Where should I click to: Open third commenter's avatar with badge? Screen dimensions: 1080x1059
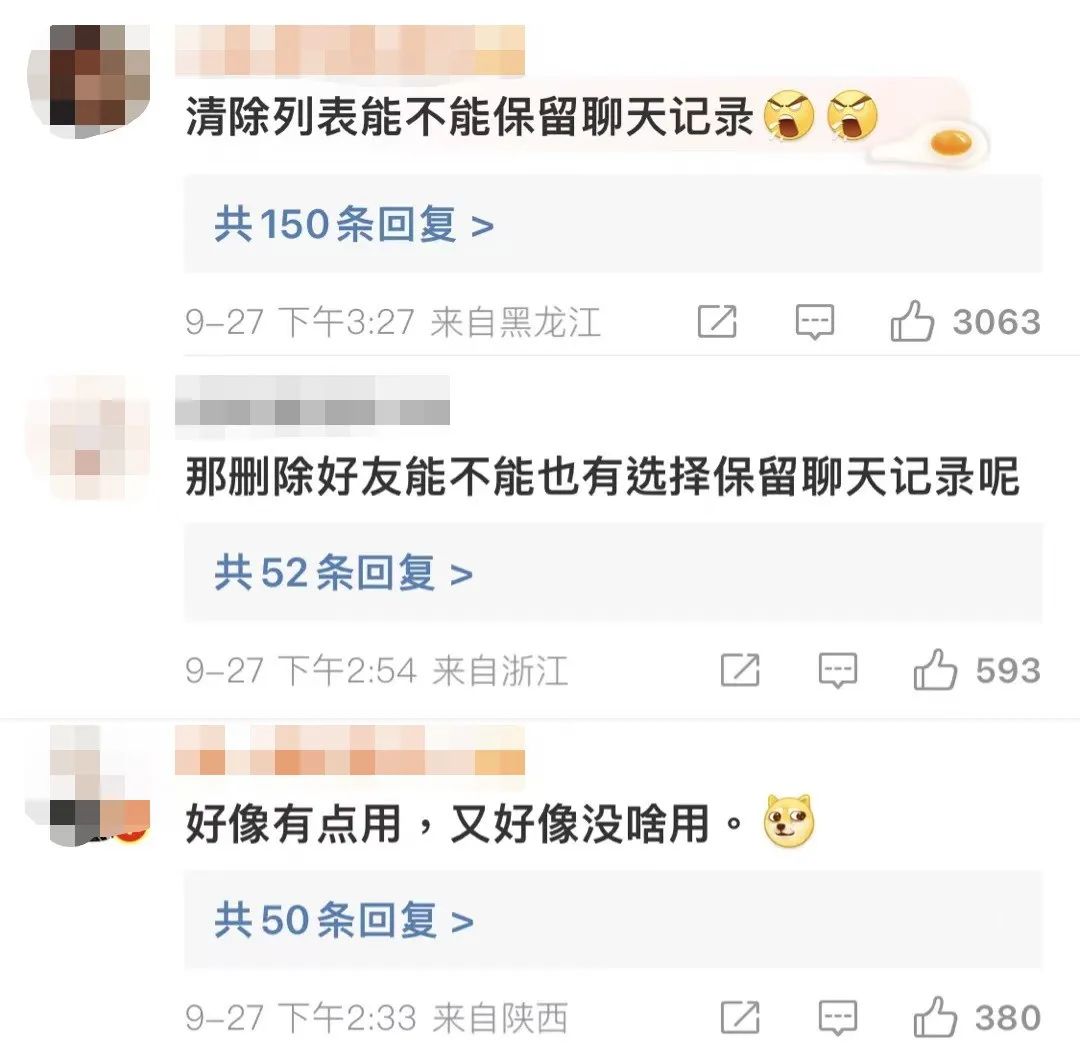point(88,785)
